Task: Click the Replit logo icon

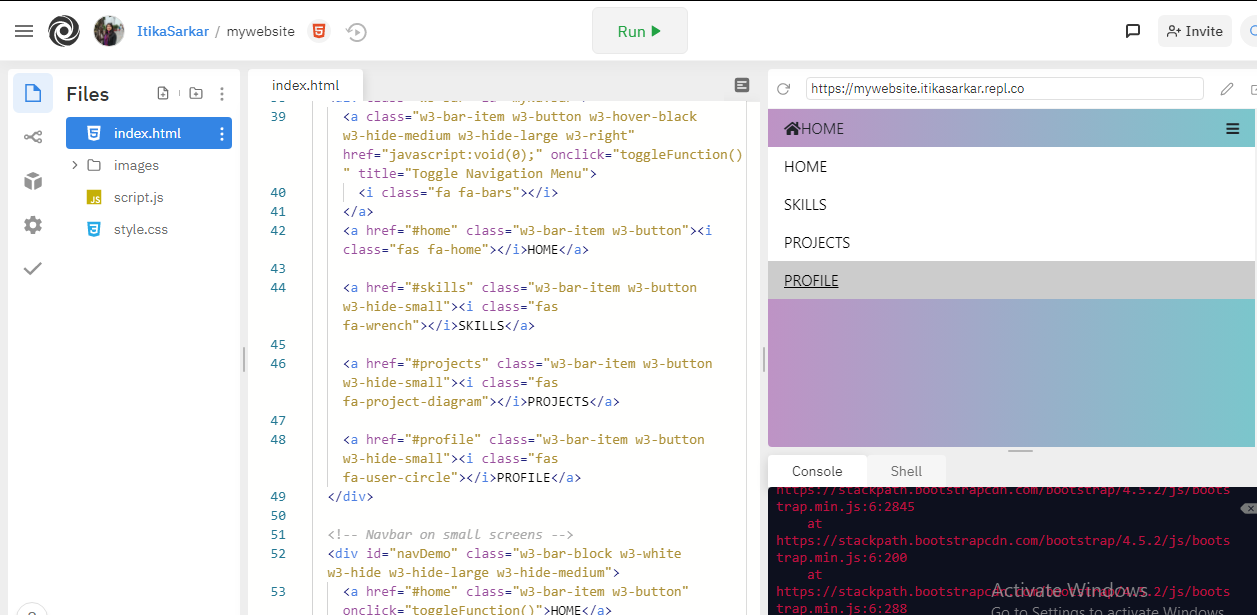Action: pos(64,31)
